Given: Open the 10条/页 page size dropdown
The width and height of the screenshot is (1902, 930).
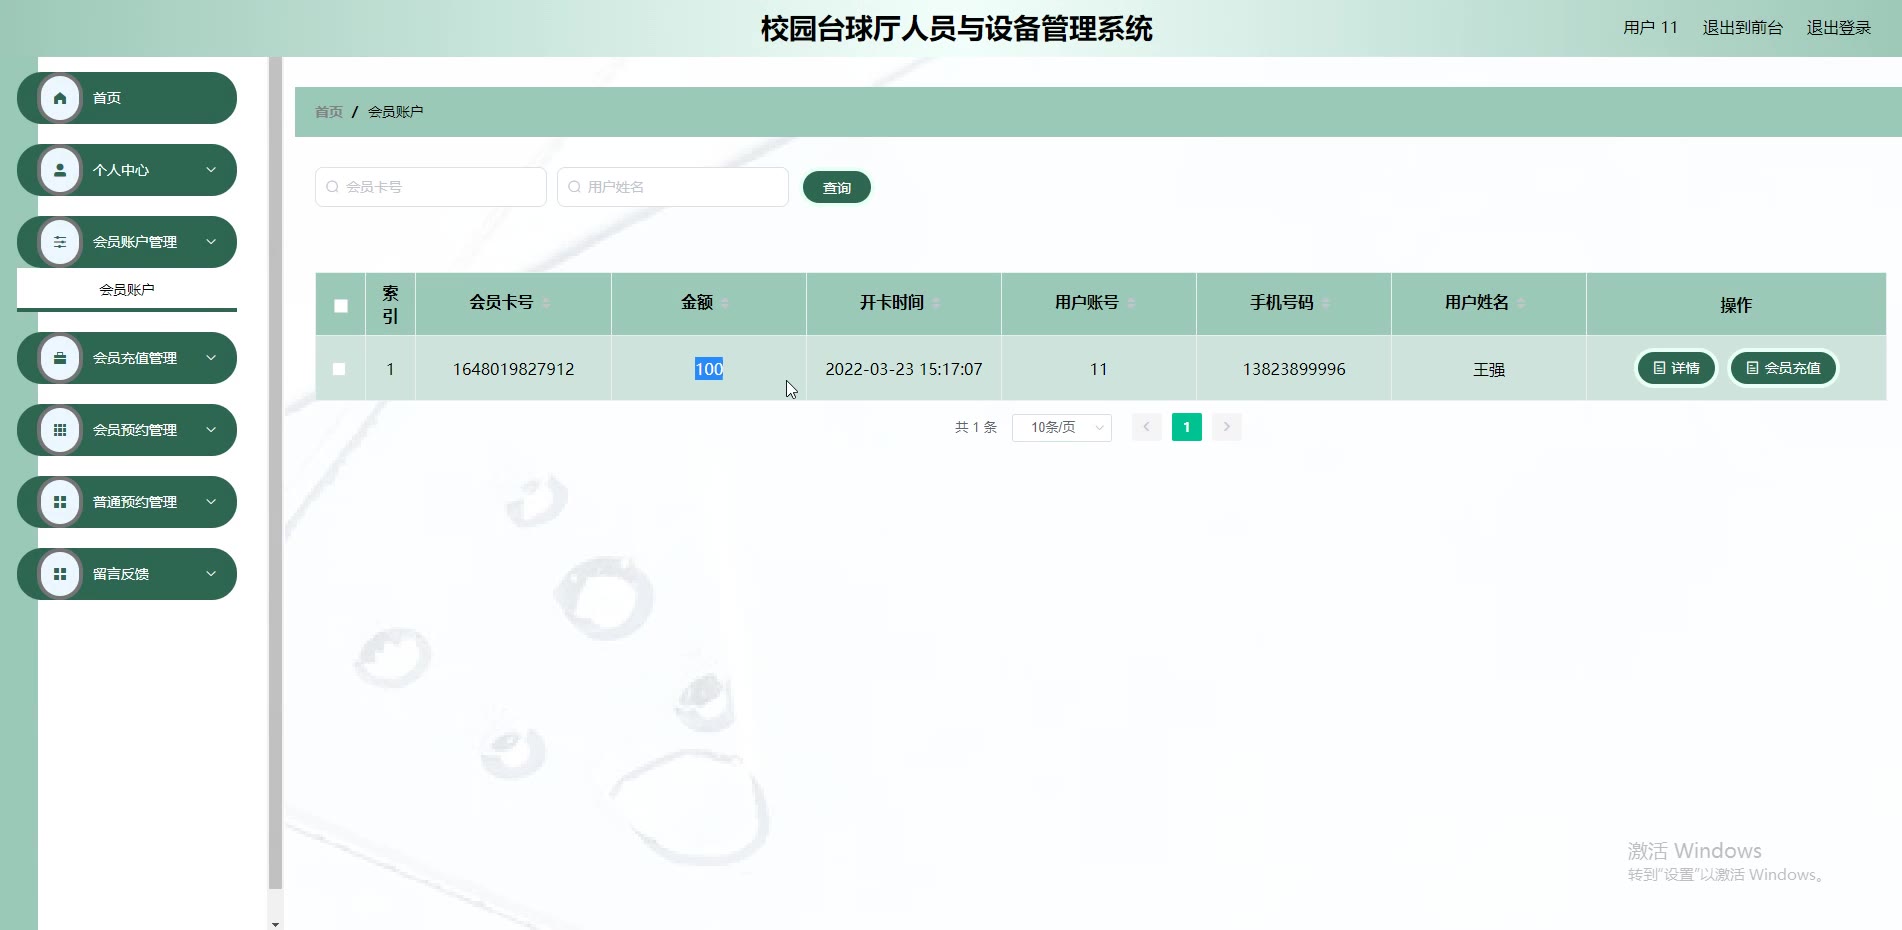Looking at the screenshot, I should pos(1061,427).
